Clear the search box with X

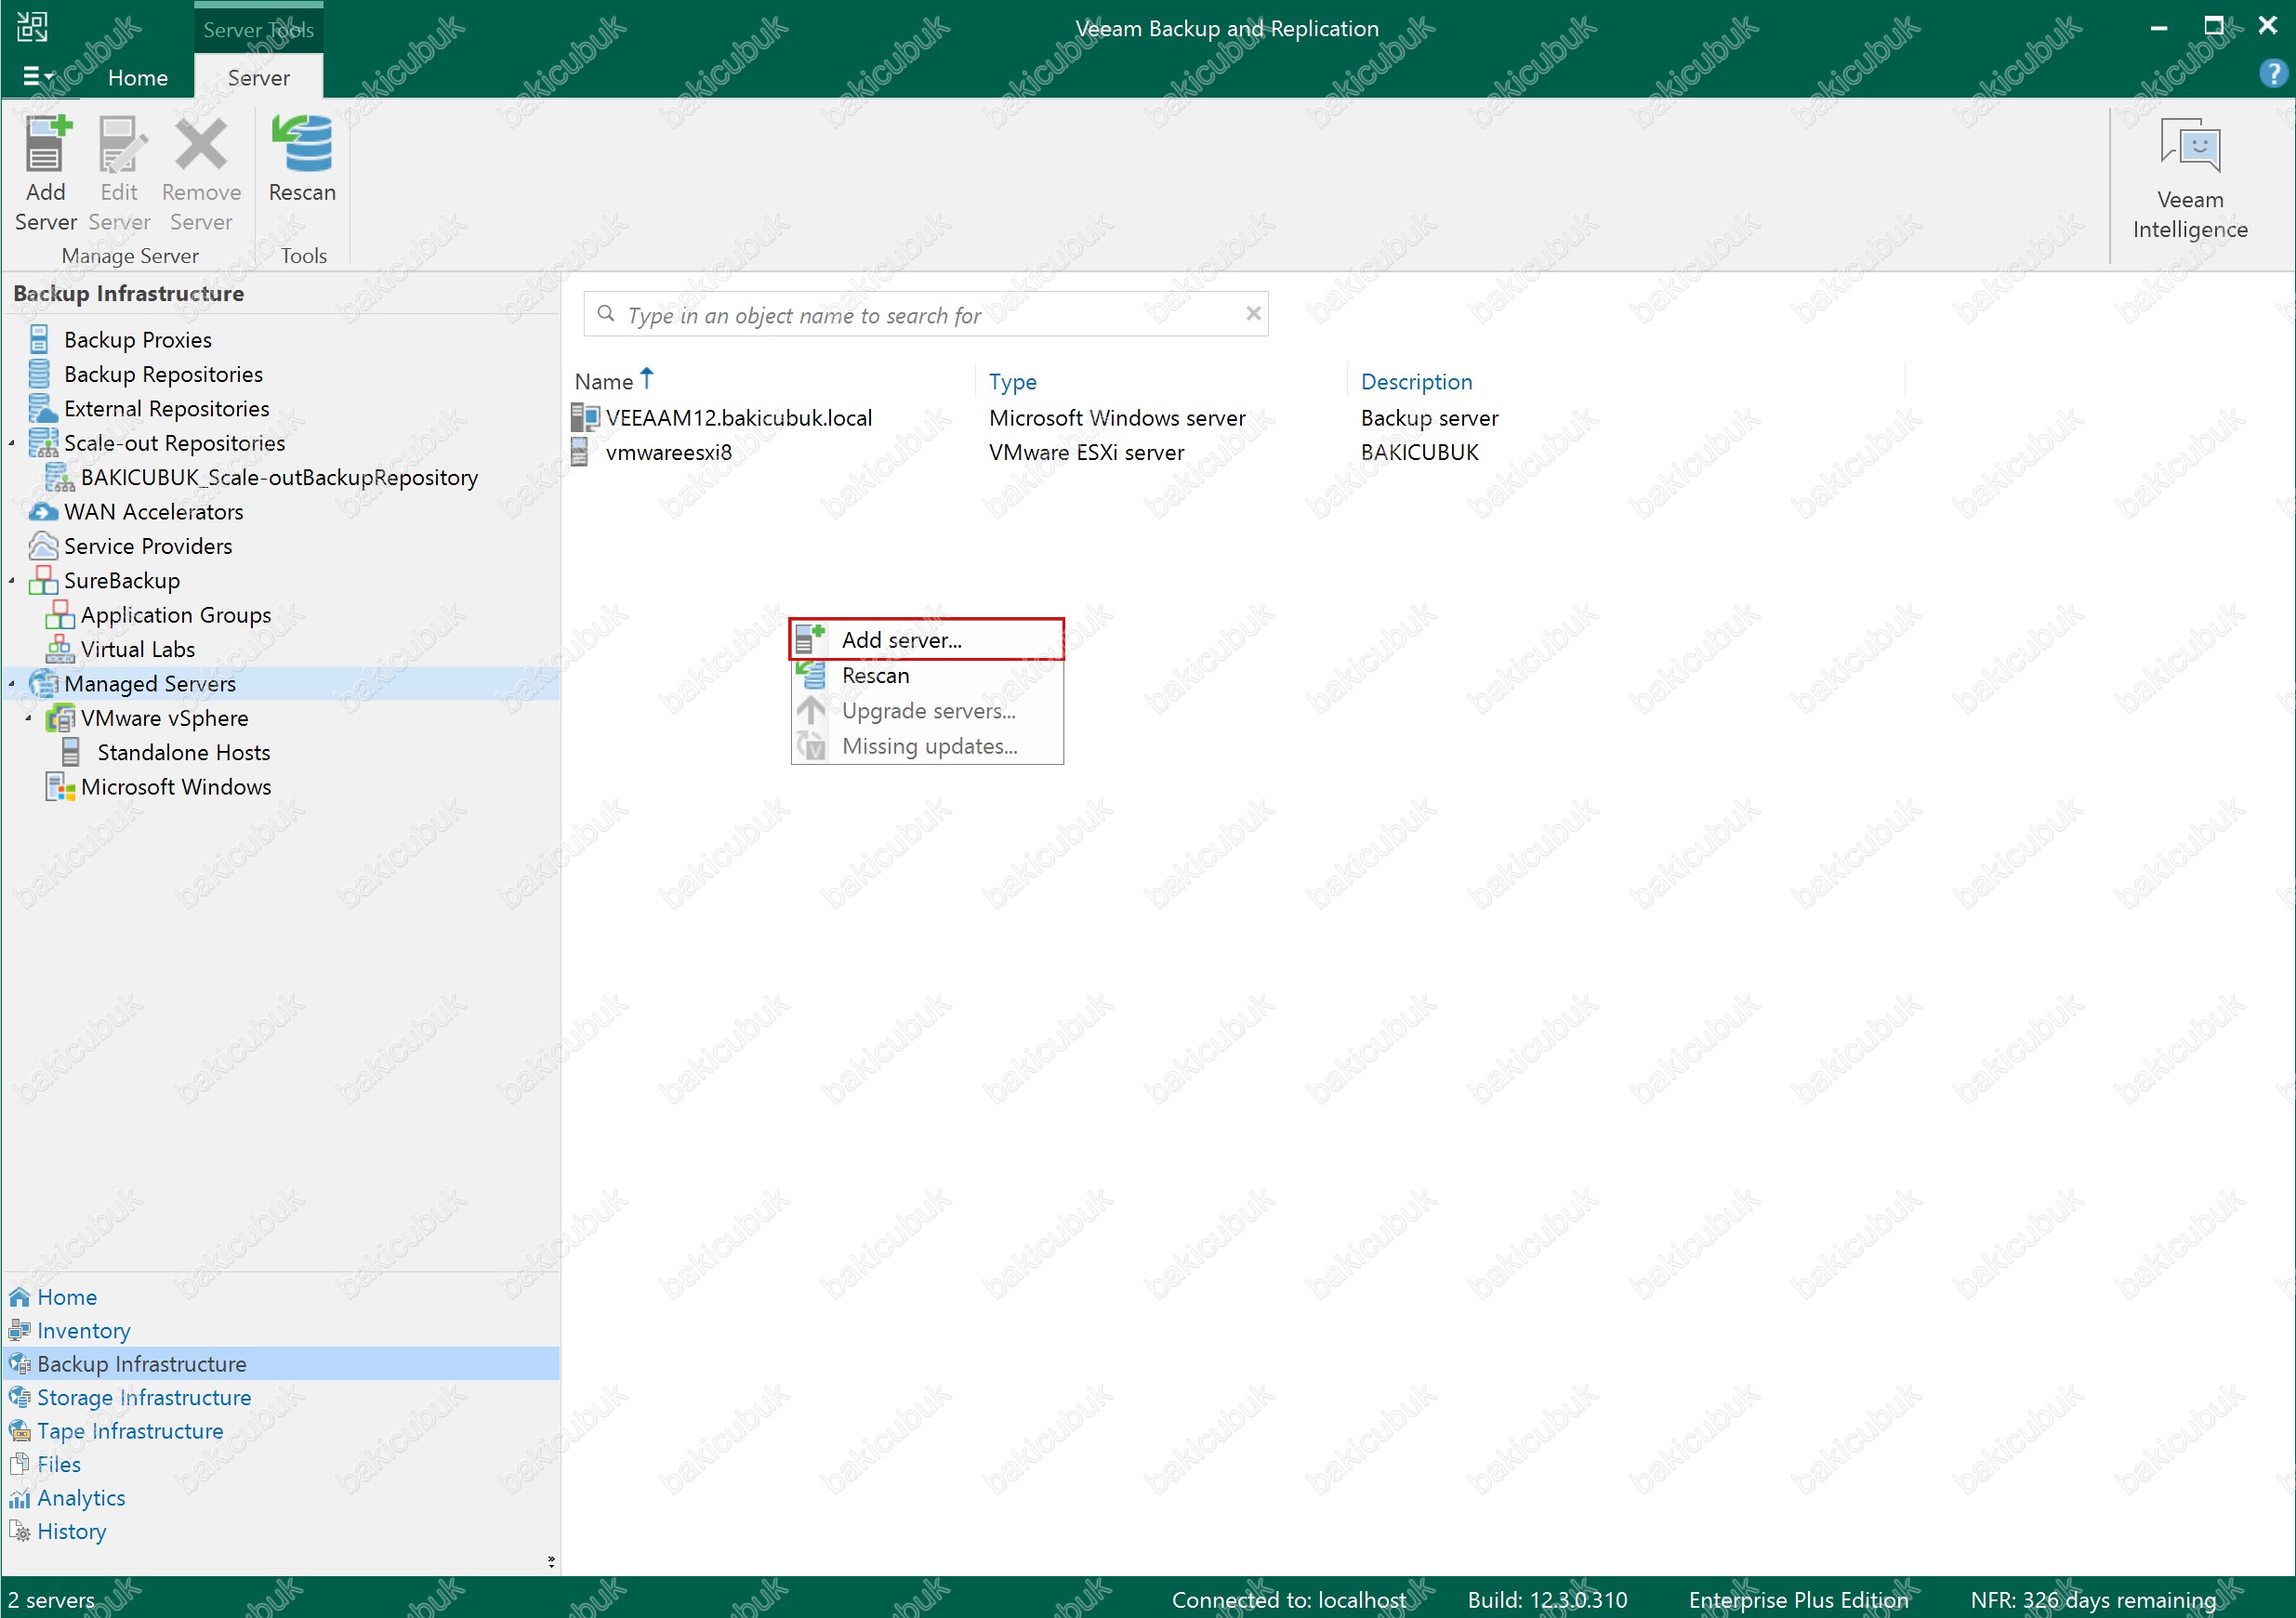[1253, 313]
